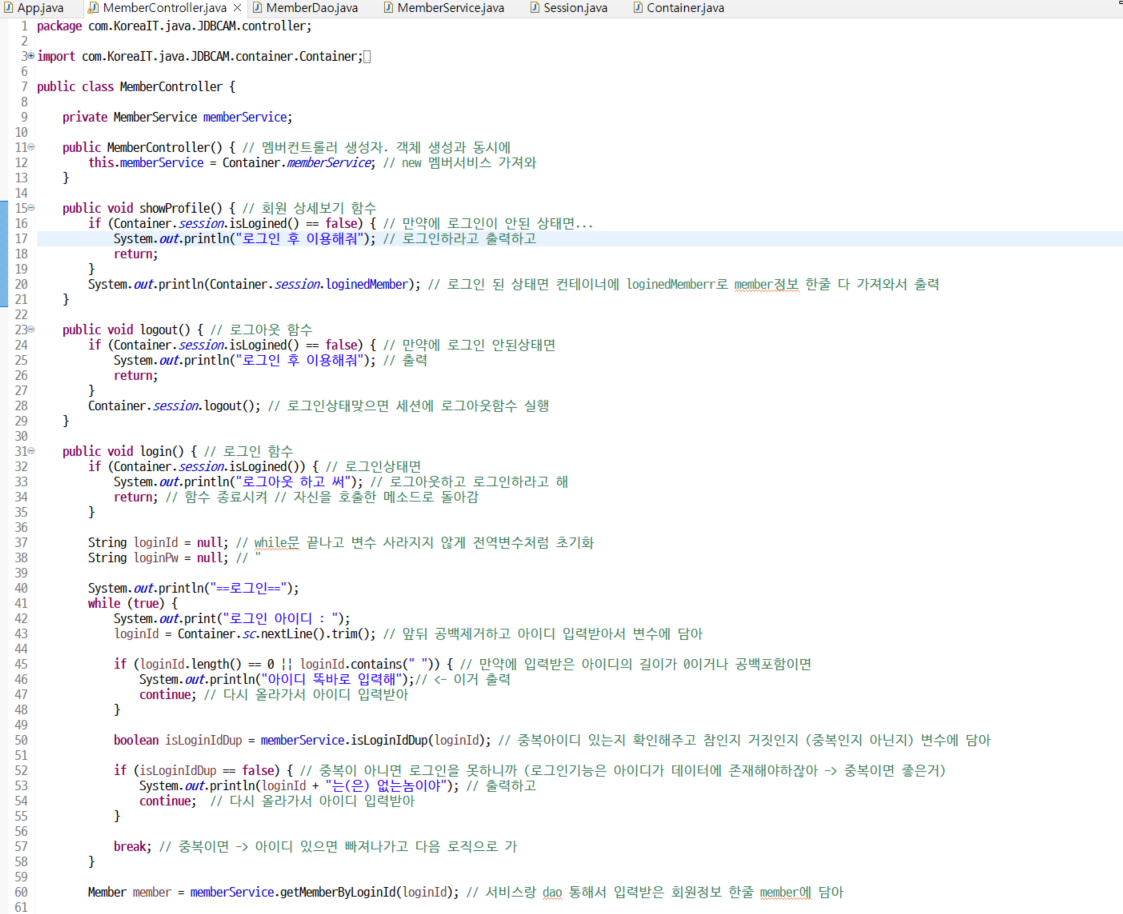Click the 'break' keyword on line 57
Image resolution: width=1123 pixels, height=914 pixels.
(x=130, y=847)
